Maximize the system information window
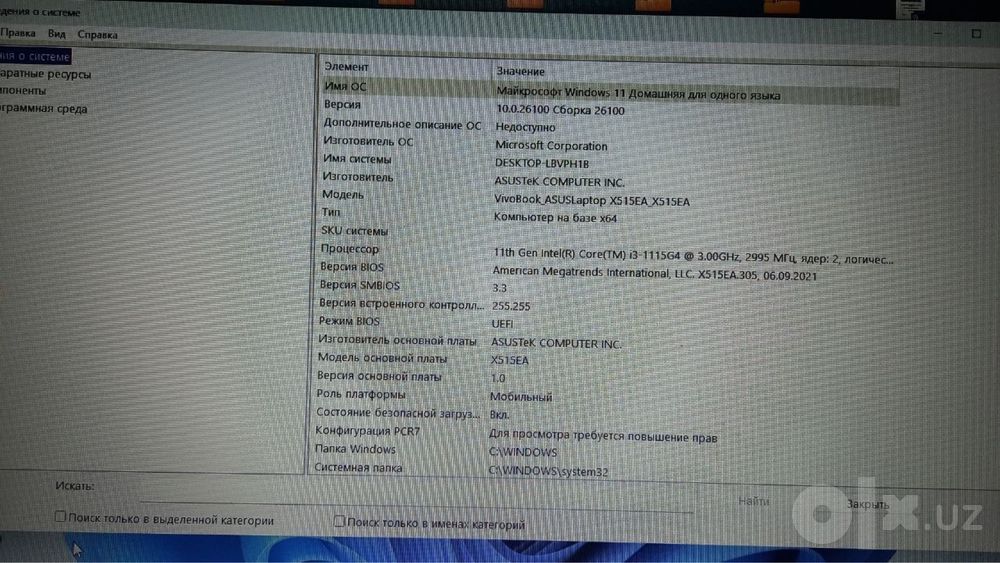 tap(976, 34)
